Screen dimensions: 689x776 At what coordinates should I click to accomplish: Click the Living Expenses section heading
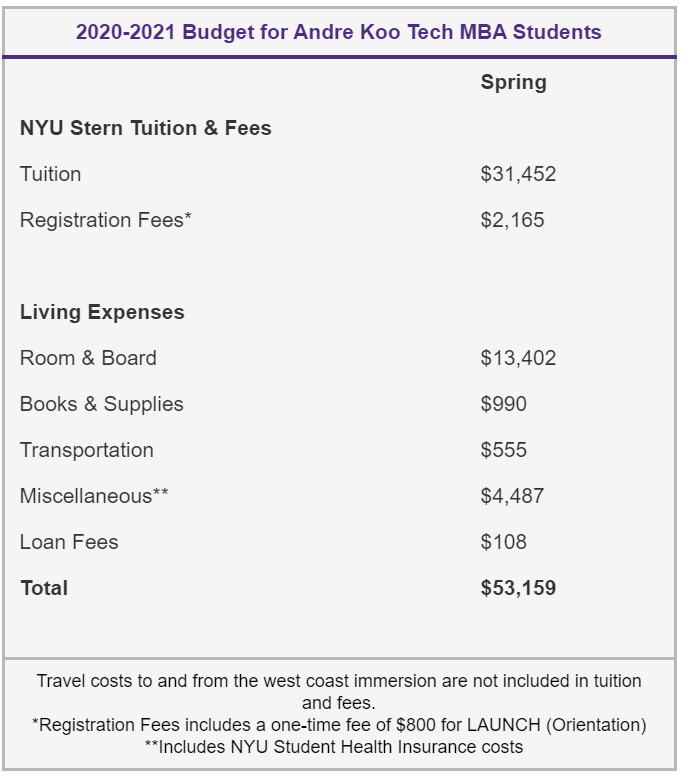tap(102, 312)
